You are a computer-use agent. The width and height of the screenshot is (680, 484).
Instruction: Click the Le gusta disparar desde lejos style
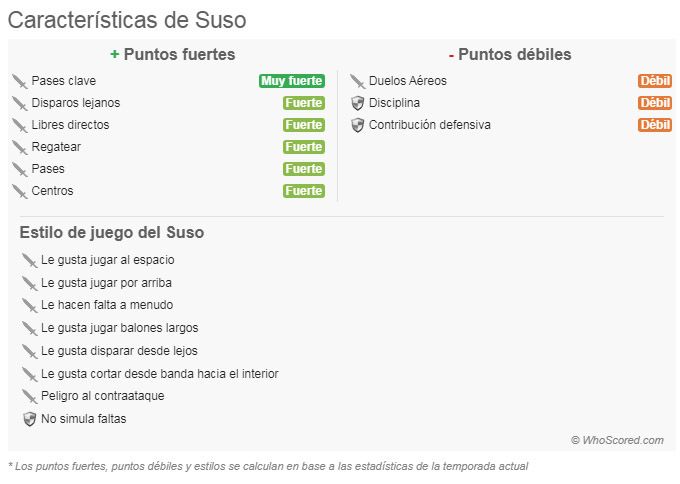[x=119, y=351]
